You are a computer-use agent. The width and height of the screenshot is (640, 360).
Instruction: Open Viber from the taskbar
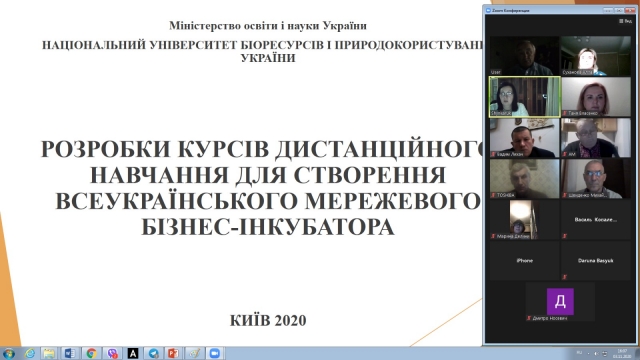[112, 353]
